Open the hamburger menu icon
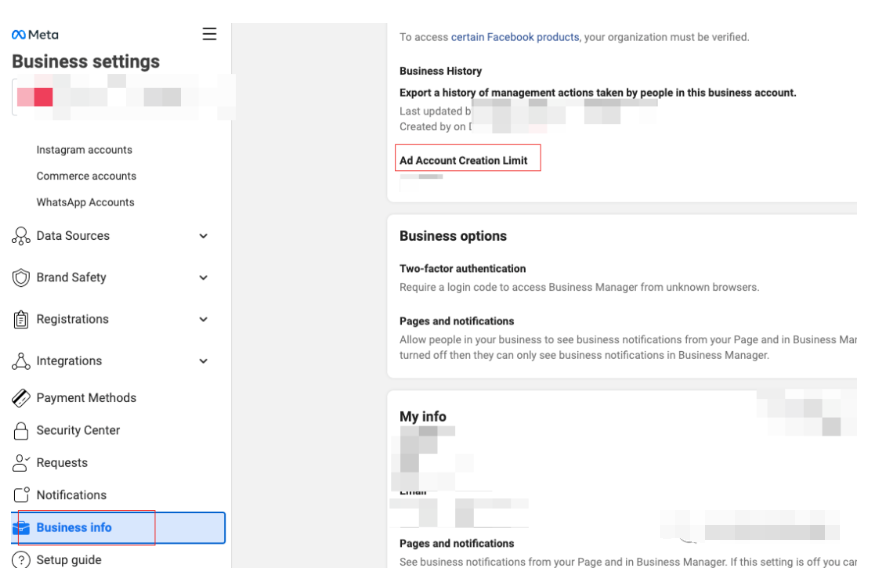 click(210, 34)
